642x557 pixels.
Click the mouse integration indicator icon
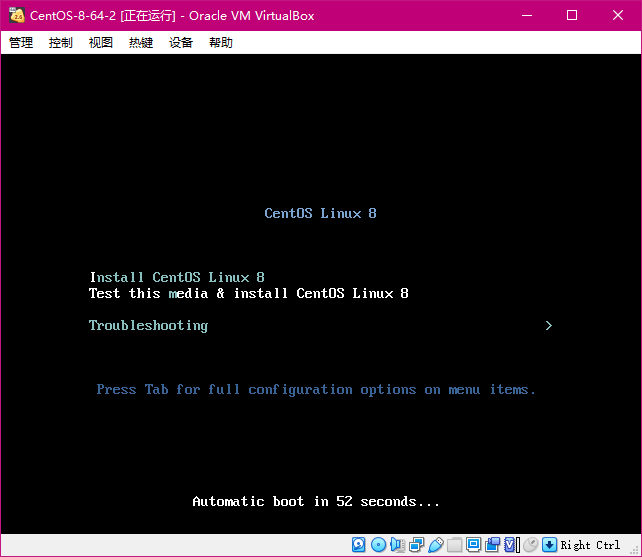click(531, 545)
